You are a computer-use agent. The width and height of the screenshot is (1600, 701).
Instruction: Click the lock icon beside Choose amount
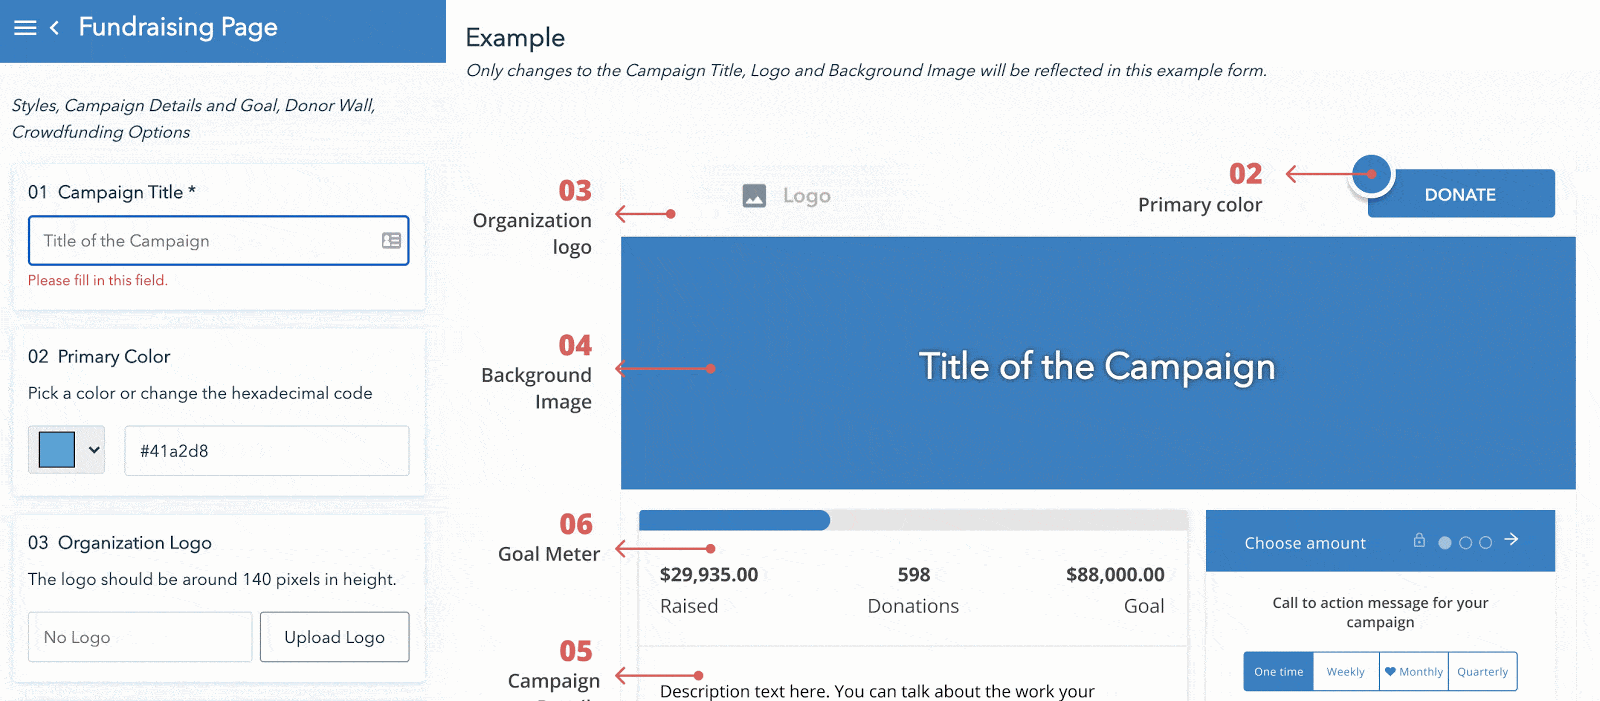[x=1419, y=541]
